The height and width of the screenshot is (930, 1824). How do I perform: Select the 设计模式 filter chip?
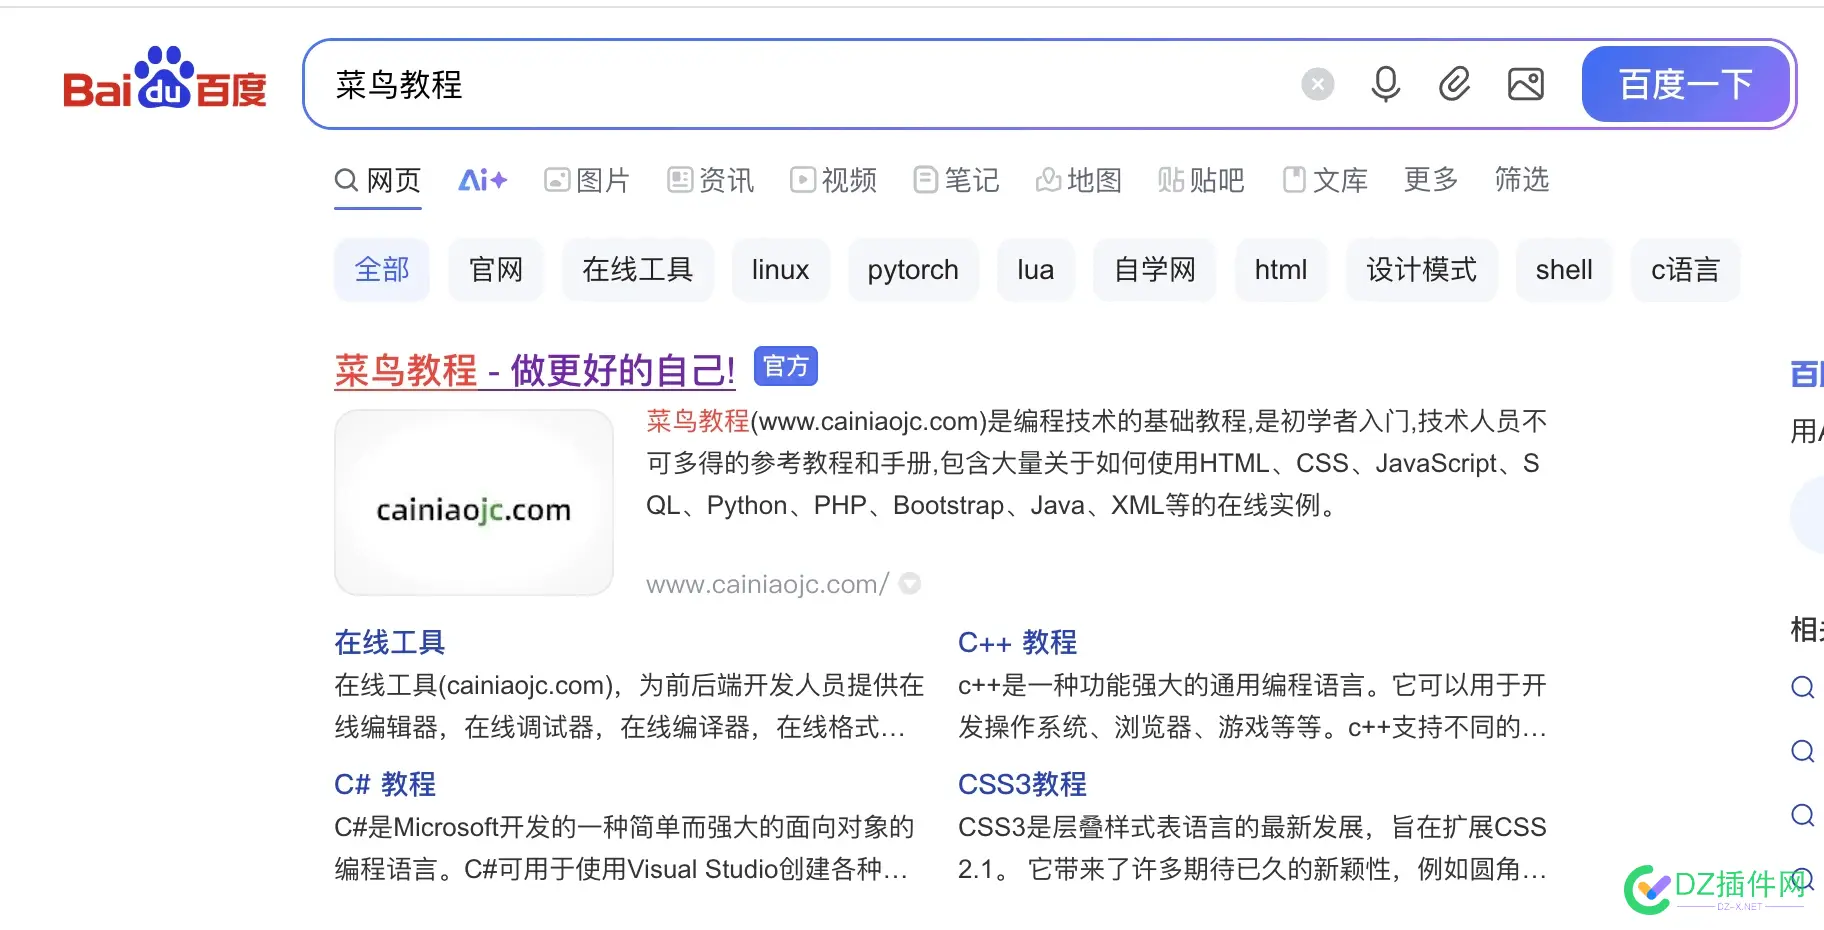[1421, 270]
